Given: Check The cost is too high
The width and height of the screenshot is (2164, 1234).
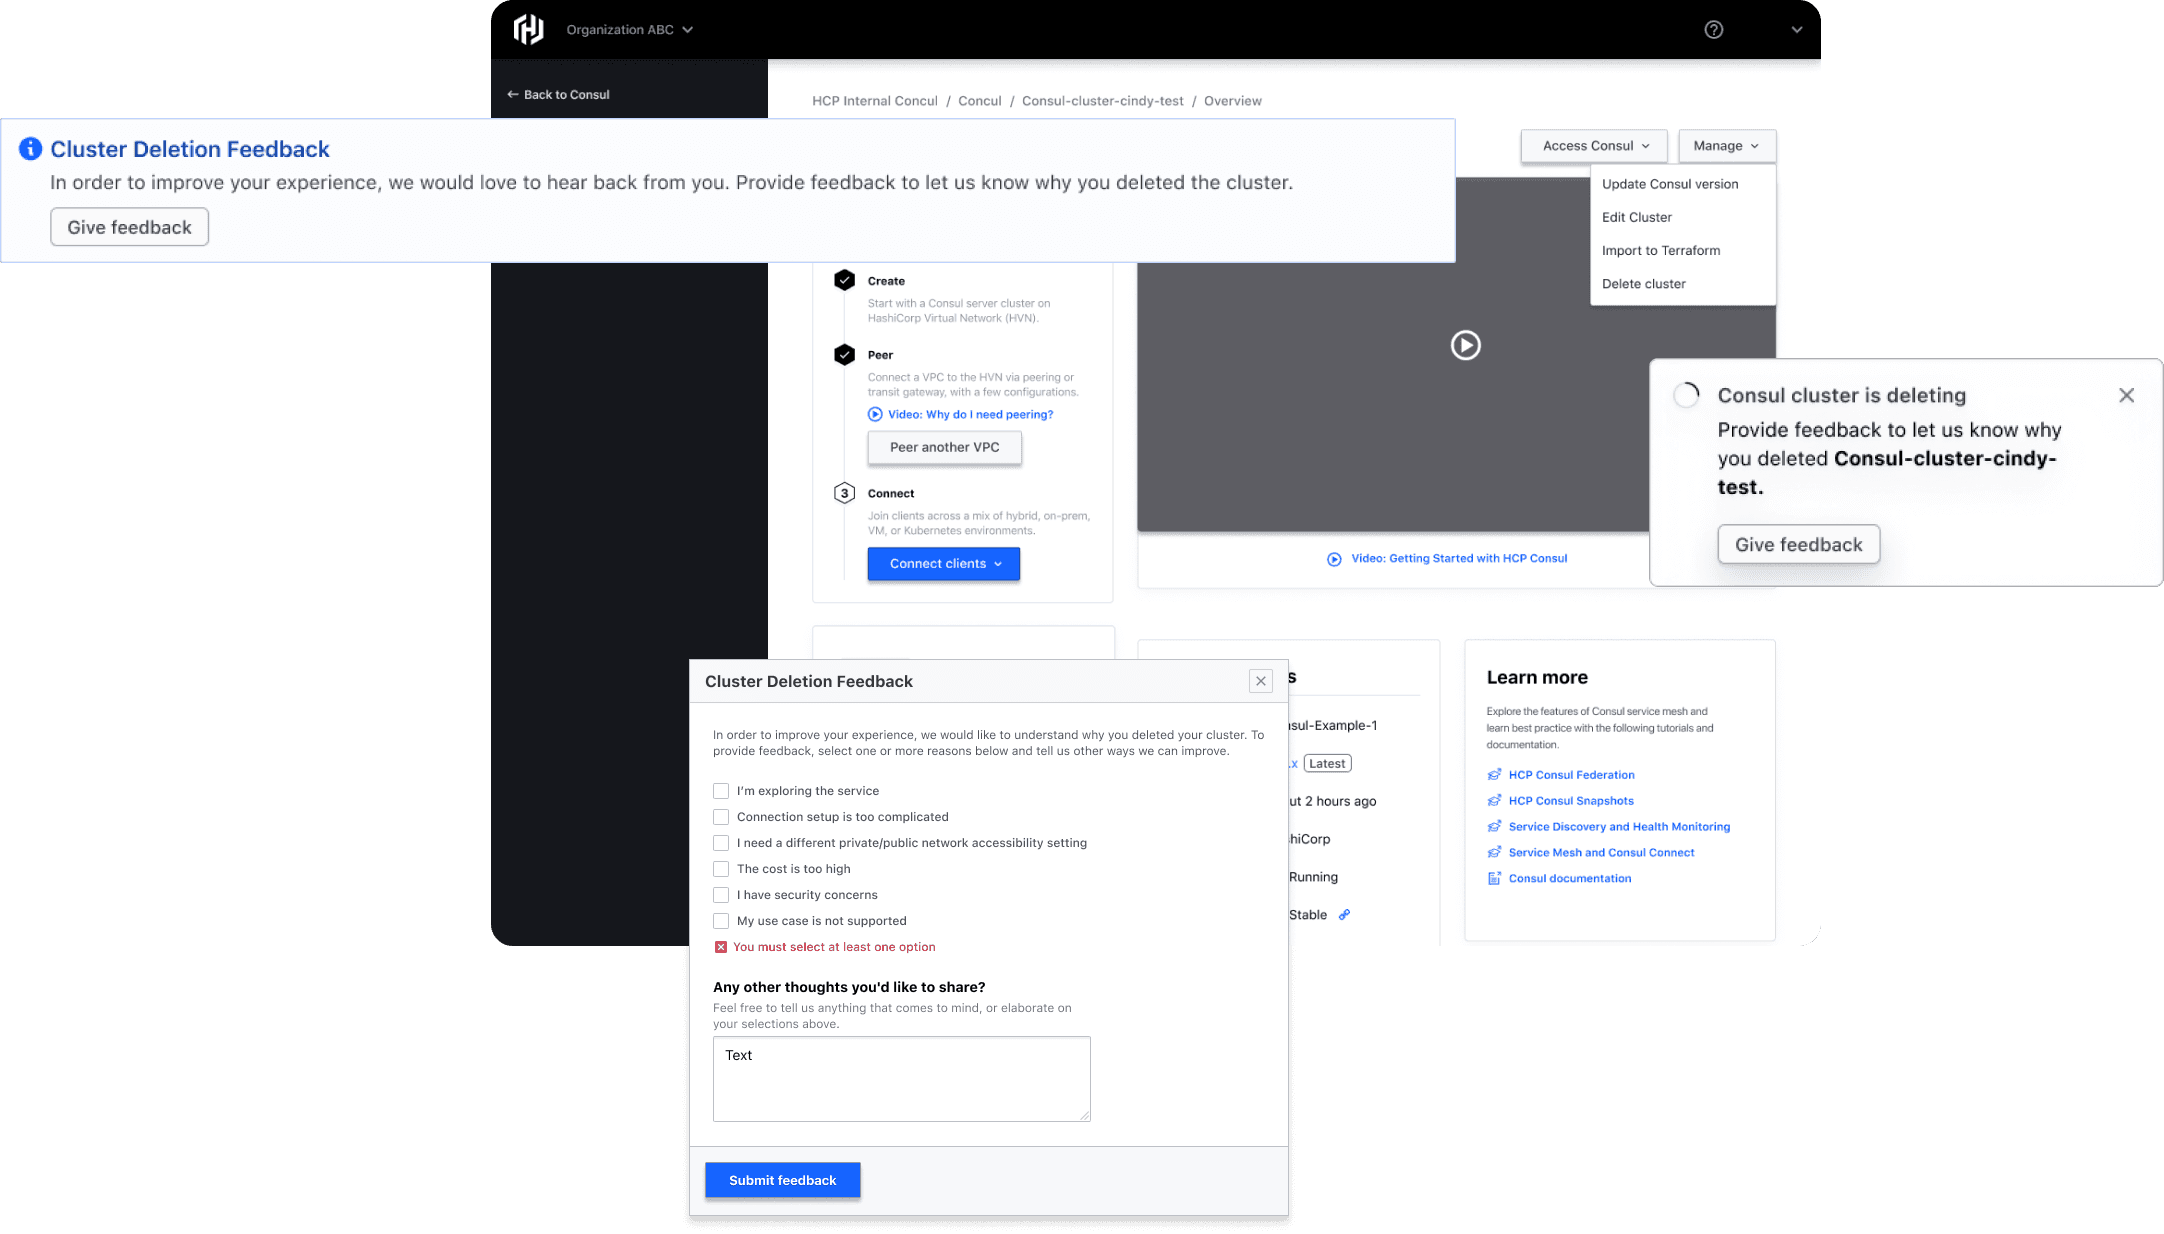Looking at the screenshot, I should 721,869.
